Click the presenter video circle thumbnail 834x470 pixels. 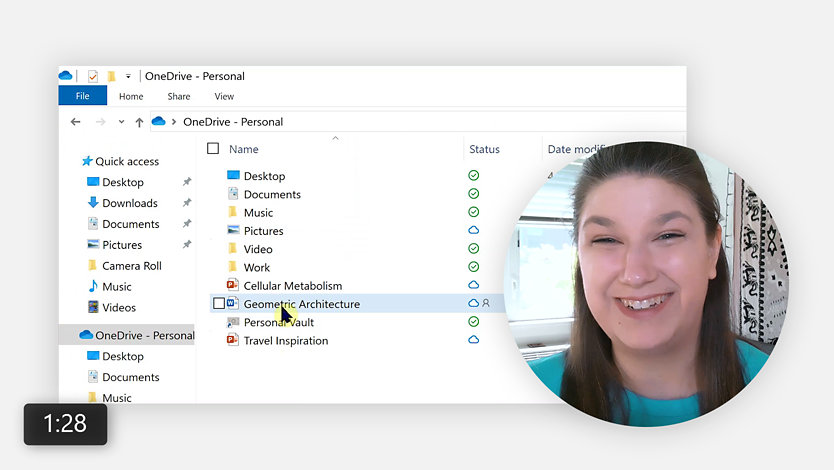pyautogui.click(x=646, y=284)
